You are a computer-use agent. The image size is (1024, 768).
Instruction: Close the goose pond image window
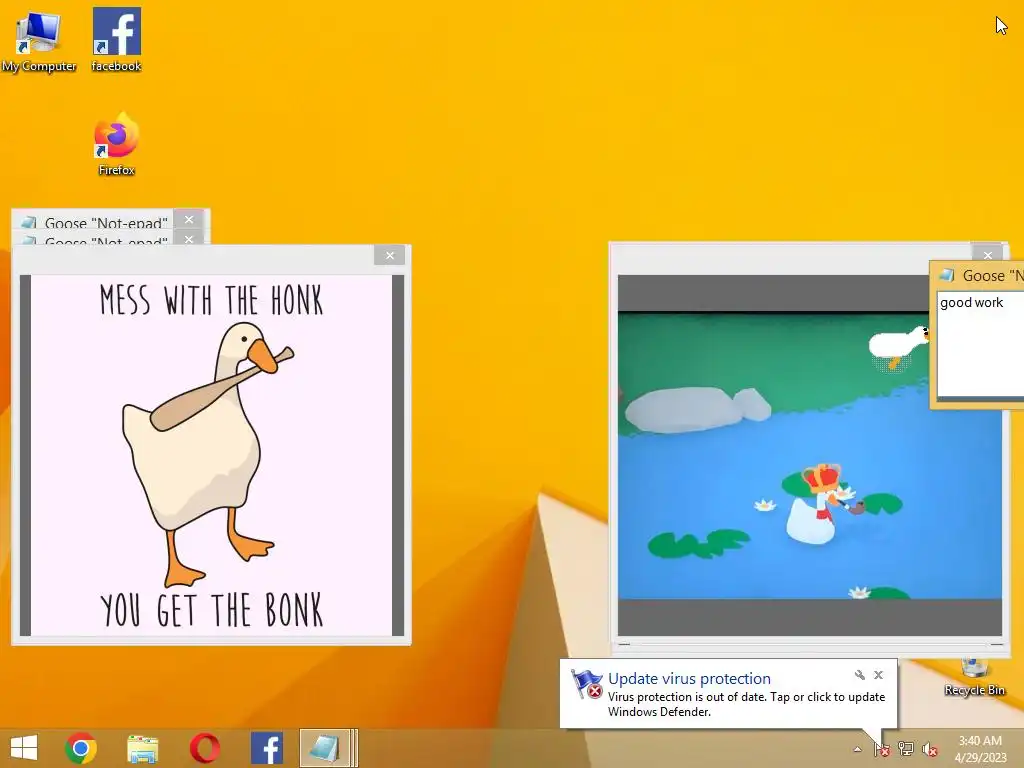pyautogui.click(x=987, y=254)
